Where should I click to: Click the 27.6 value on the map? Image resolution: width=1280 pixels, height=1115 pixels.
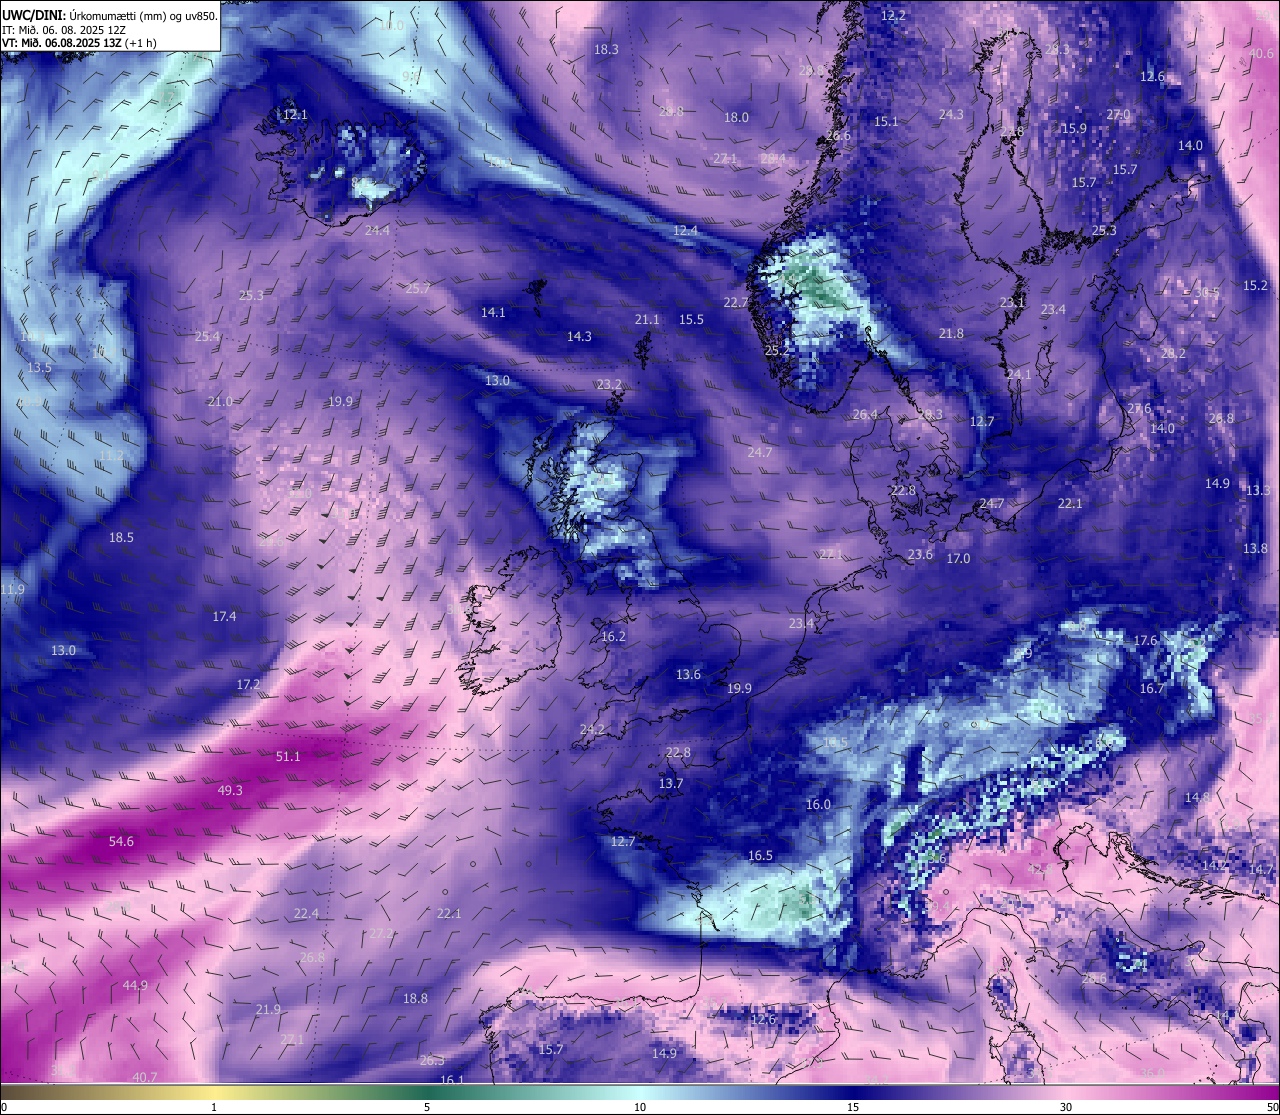tap(1139, 408)
